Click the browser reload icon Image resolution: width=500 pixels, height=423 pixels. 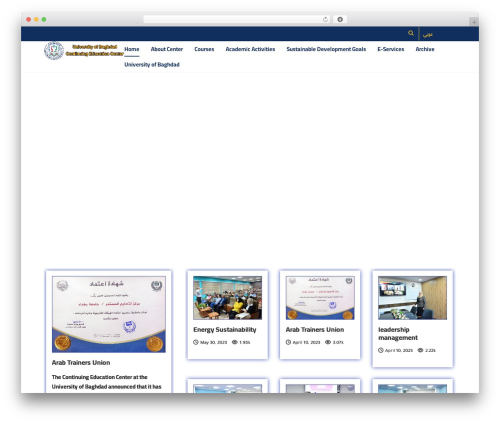tap(325, 19)
